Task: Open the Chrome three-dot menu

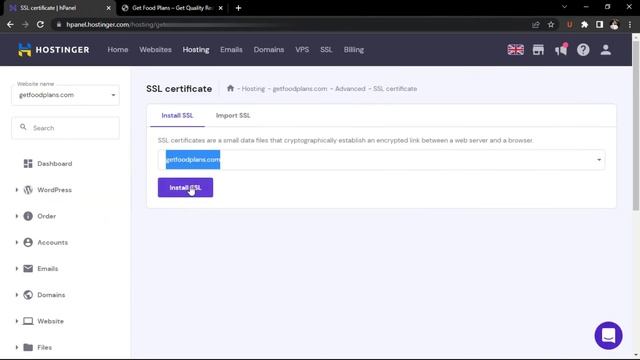Action: [x=630, y=24]
